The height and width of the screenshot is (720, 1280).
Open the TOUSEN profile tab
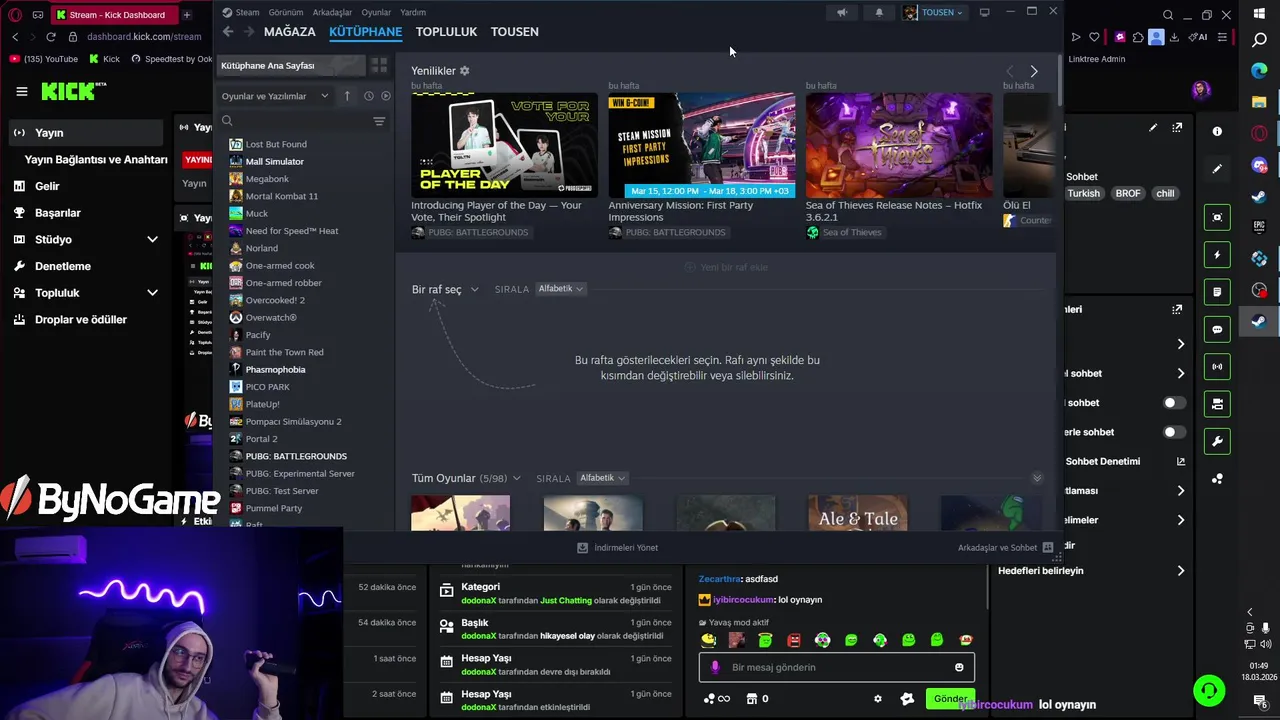pos(514,32)
